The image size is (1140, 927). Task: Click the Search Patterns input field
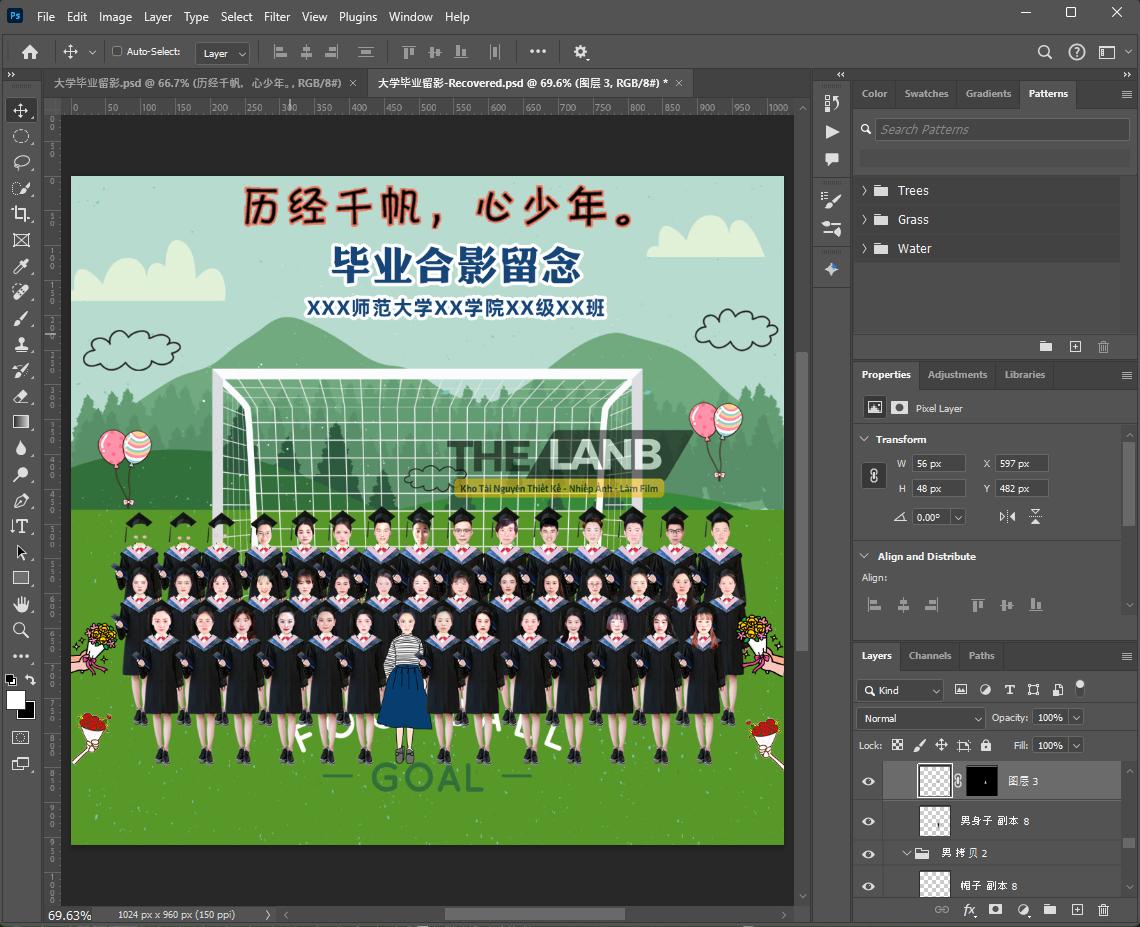pyautogui.click(x=1002, y=130)
